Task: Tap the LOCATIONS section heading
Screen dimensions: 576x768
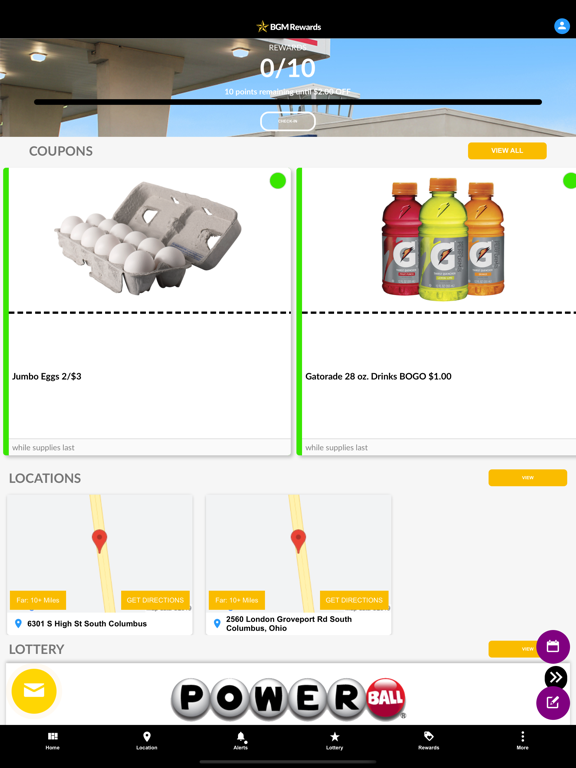Action: pyautogui.click(x=45, y=478)
